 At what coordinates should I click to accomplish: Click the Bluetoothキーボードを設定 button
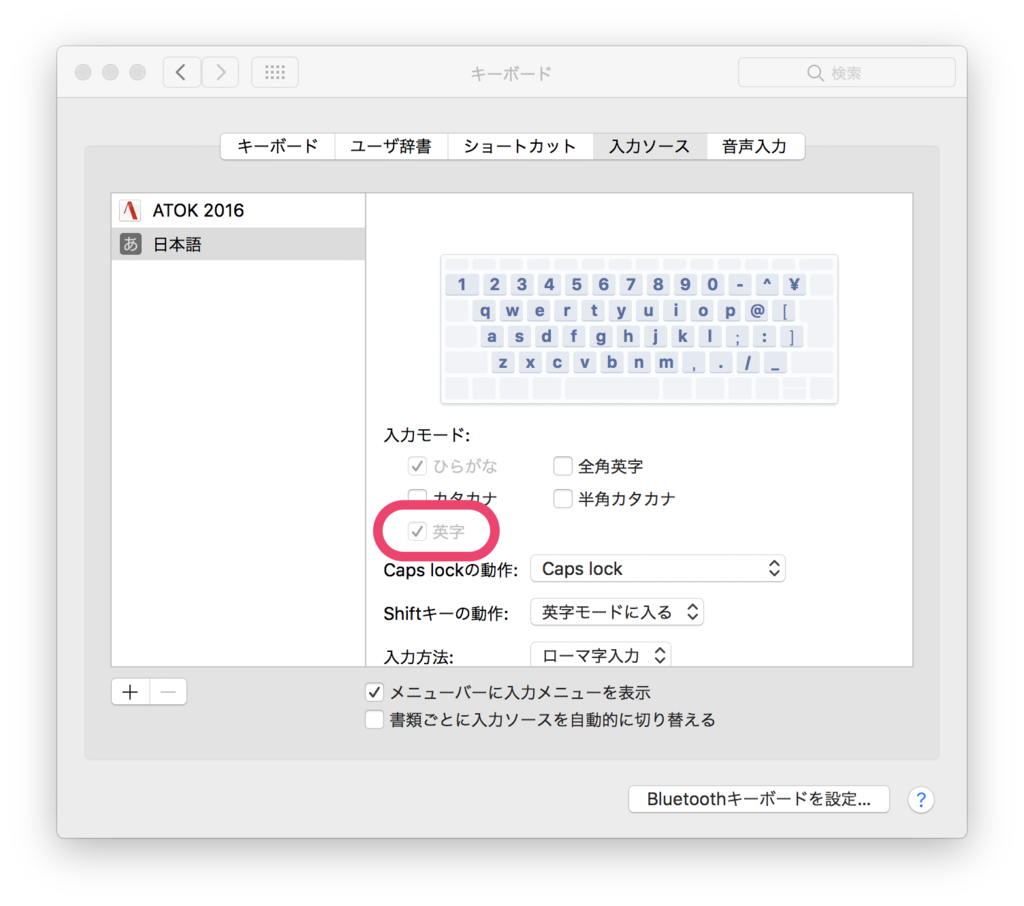758,799
